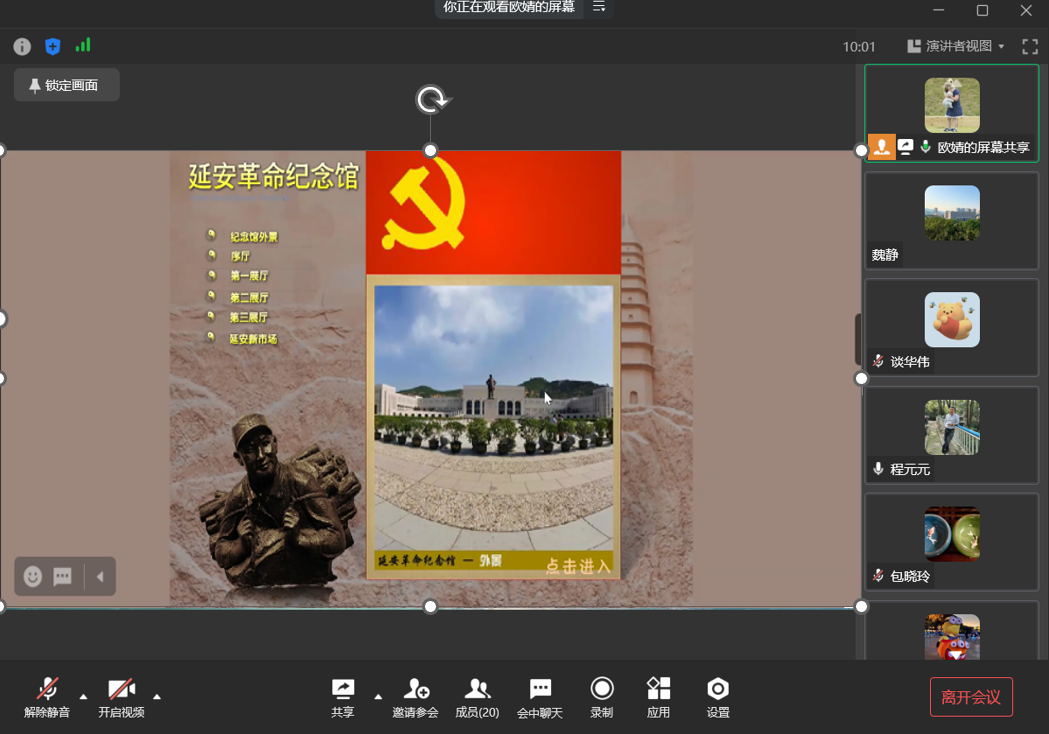
Task: Expand audio options arrow beside mute
Action: pyautogui.click(x=83, y=696)
